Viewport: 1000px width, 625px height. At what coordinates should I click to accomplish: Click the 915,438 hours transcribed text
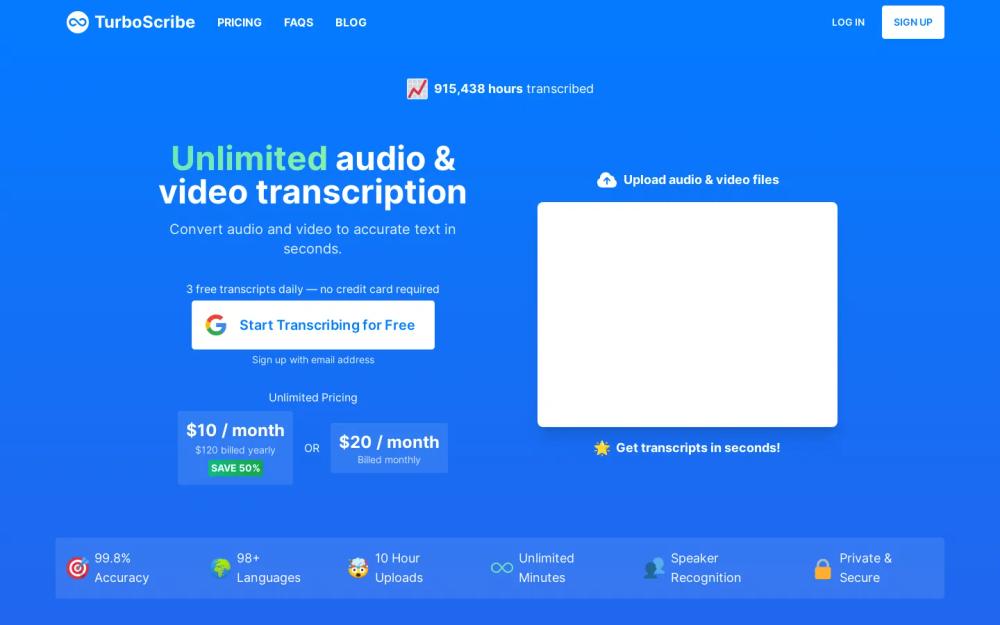coord(513,89)
